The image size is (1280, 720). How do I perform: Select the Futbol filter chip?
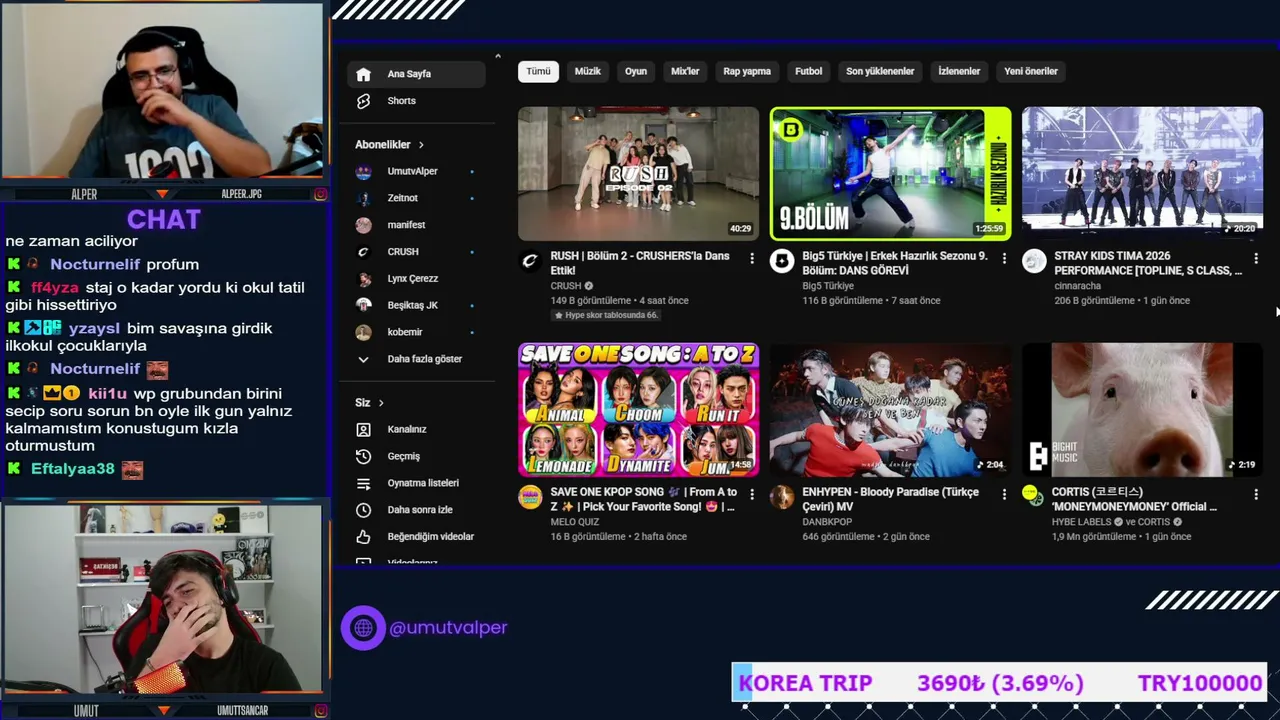click(808, 71)
